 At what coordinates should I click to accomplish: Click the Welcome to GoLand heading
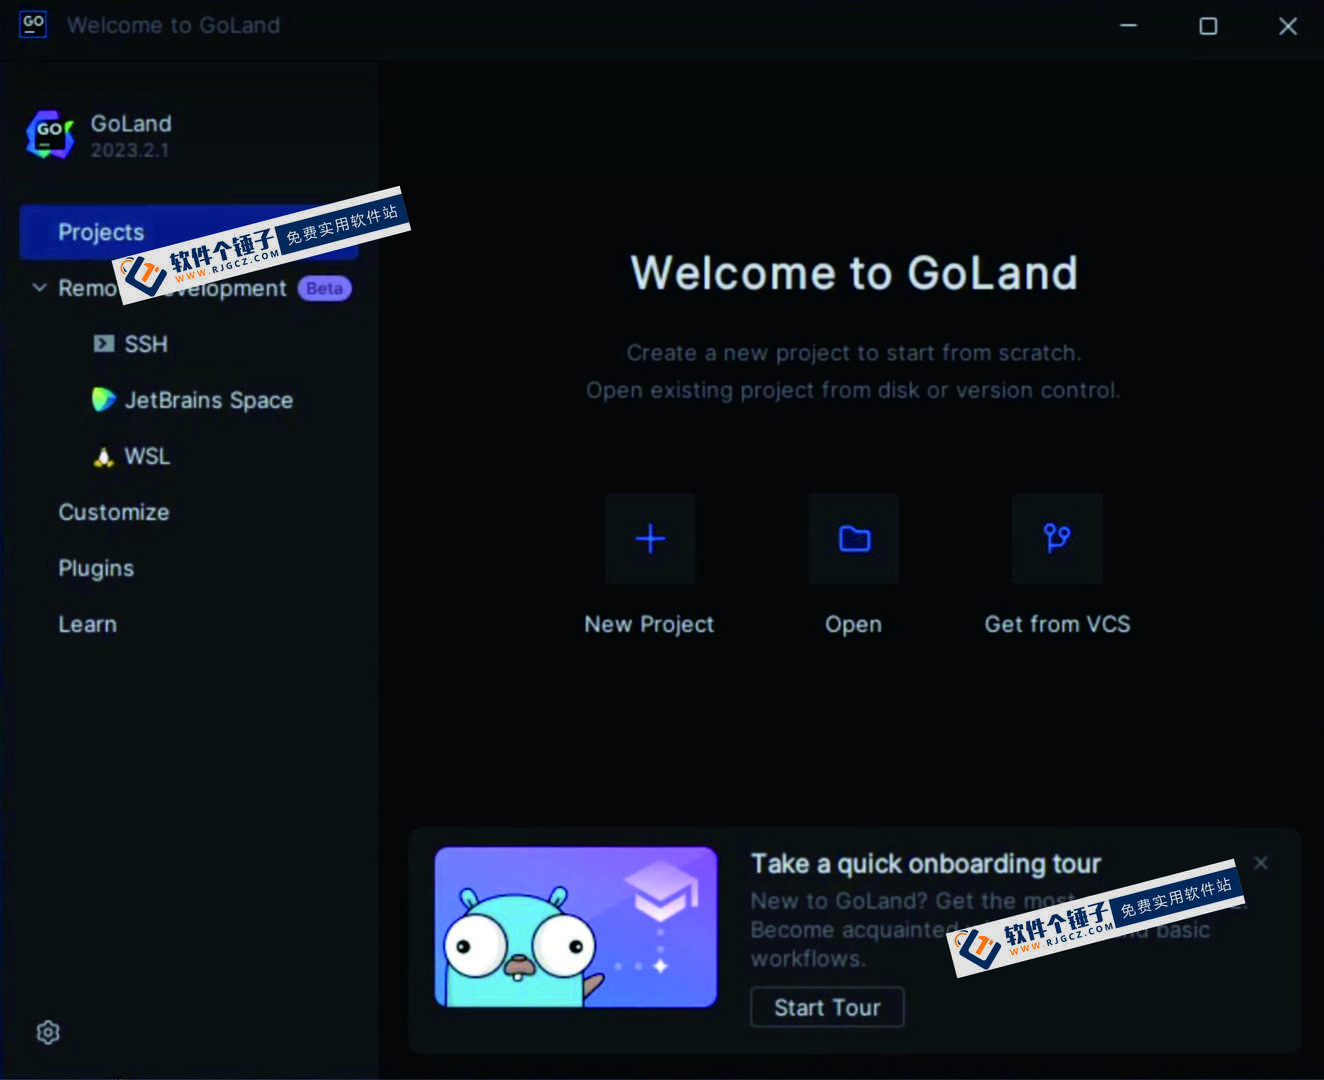click(854, 273)
